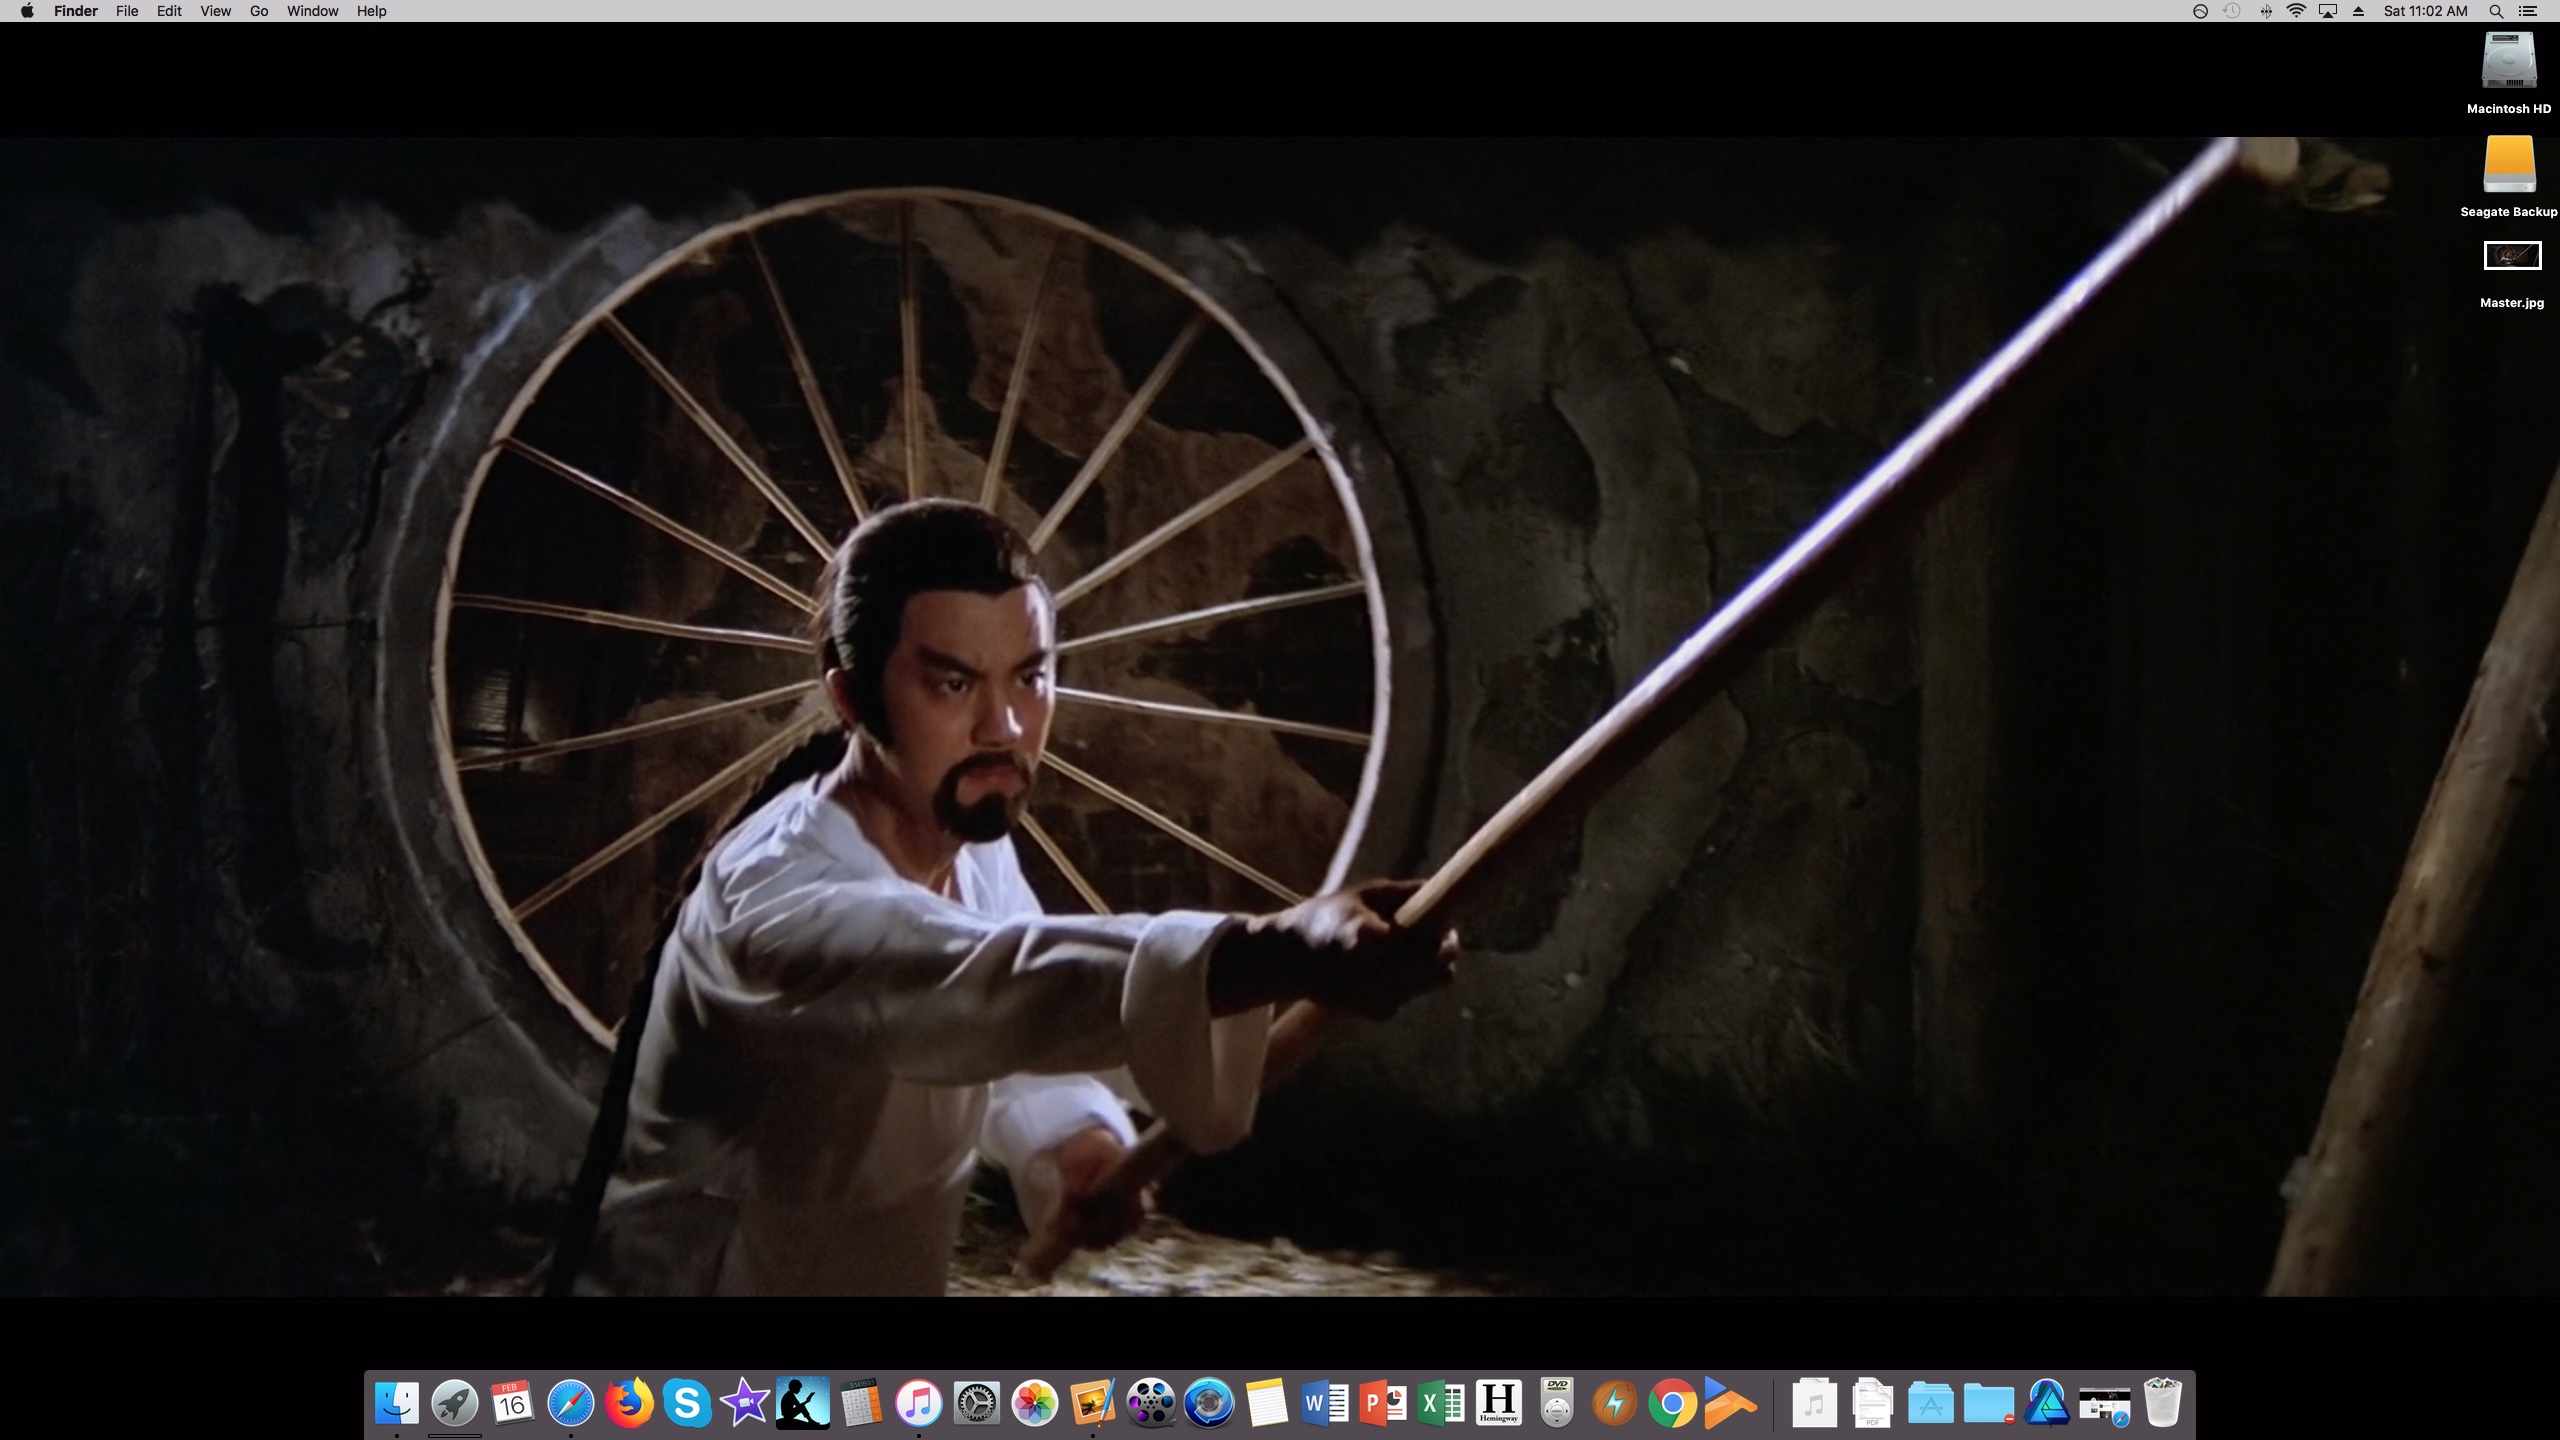2560x1440 pixels.
Task: Open the Trash in the Dock
Action: [x=2162, y=1403]
